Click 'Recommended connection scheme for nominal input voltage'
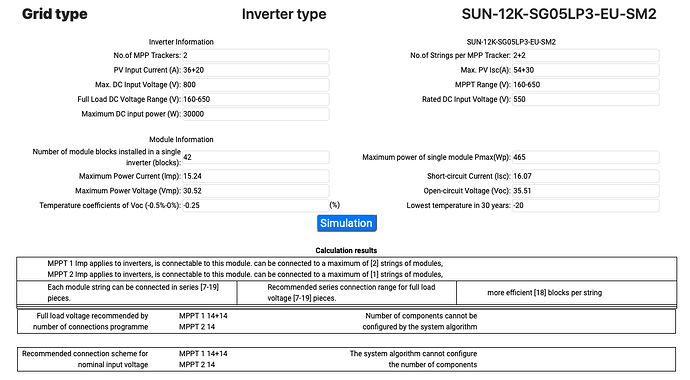690x380 pixels. 85,359
